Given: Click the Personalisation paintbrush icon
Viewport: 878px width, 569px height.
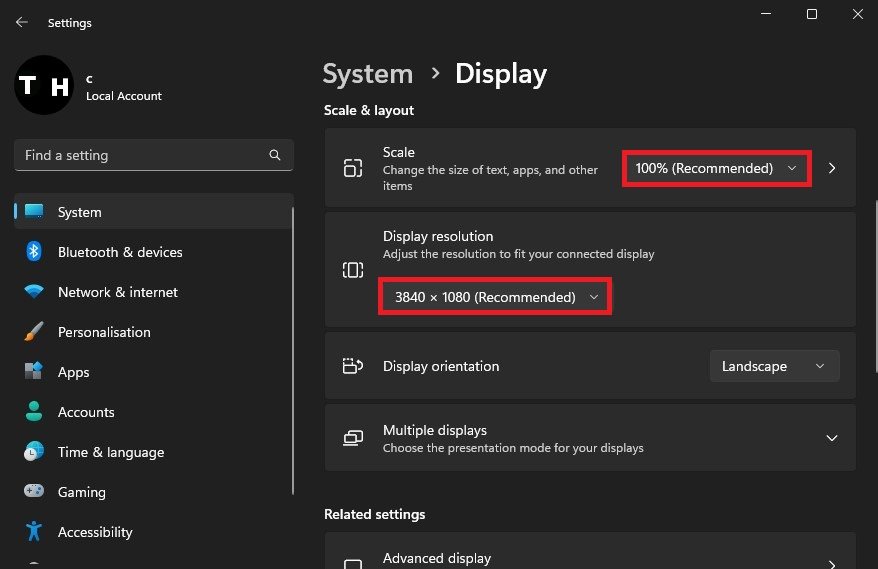Looking at the screenshot, I should click(x=34, y=332).
